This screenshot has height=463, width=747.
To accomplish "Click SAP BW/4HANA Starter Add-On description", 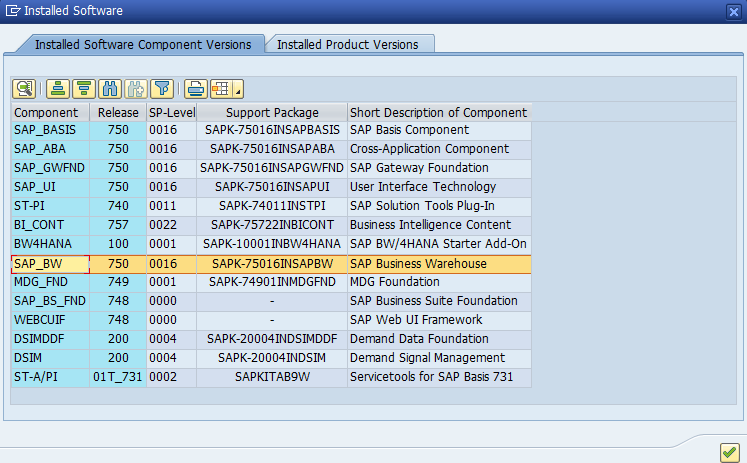I will click(x=439, y=244).
